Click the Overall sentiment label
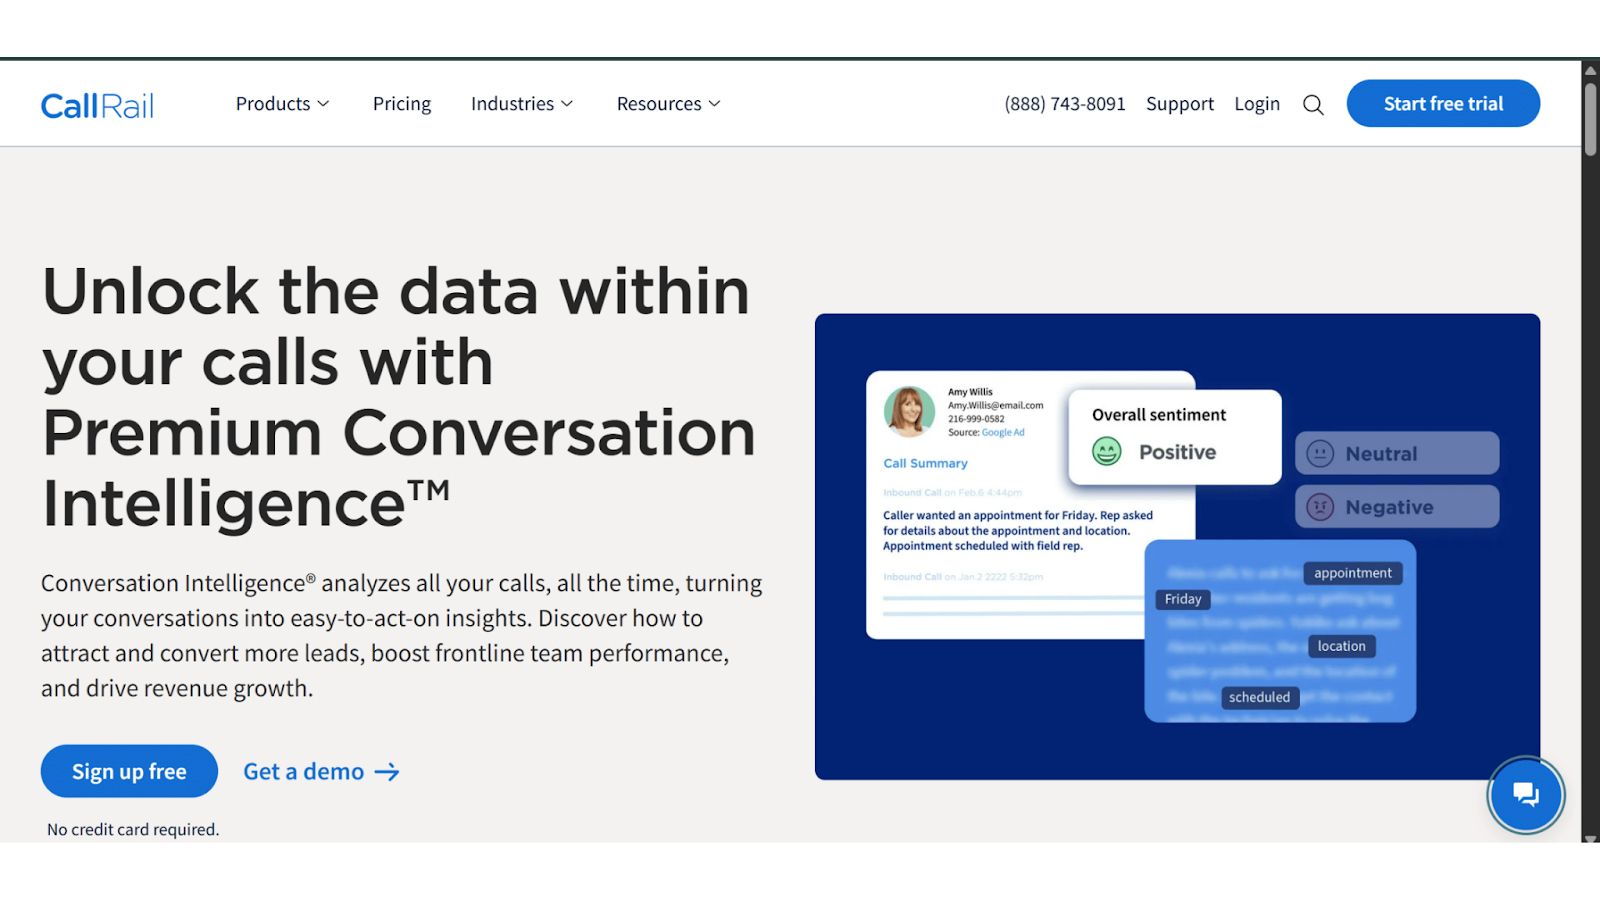1600x900 pixels. tap(1159, 415)
